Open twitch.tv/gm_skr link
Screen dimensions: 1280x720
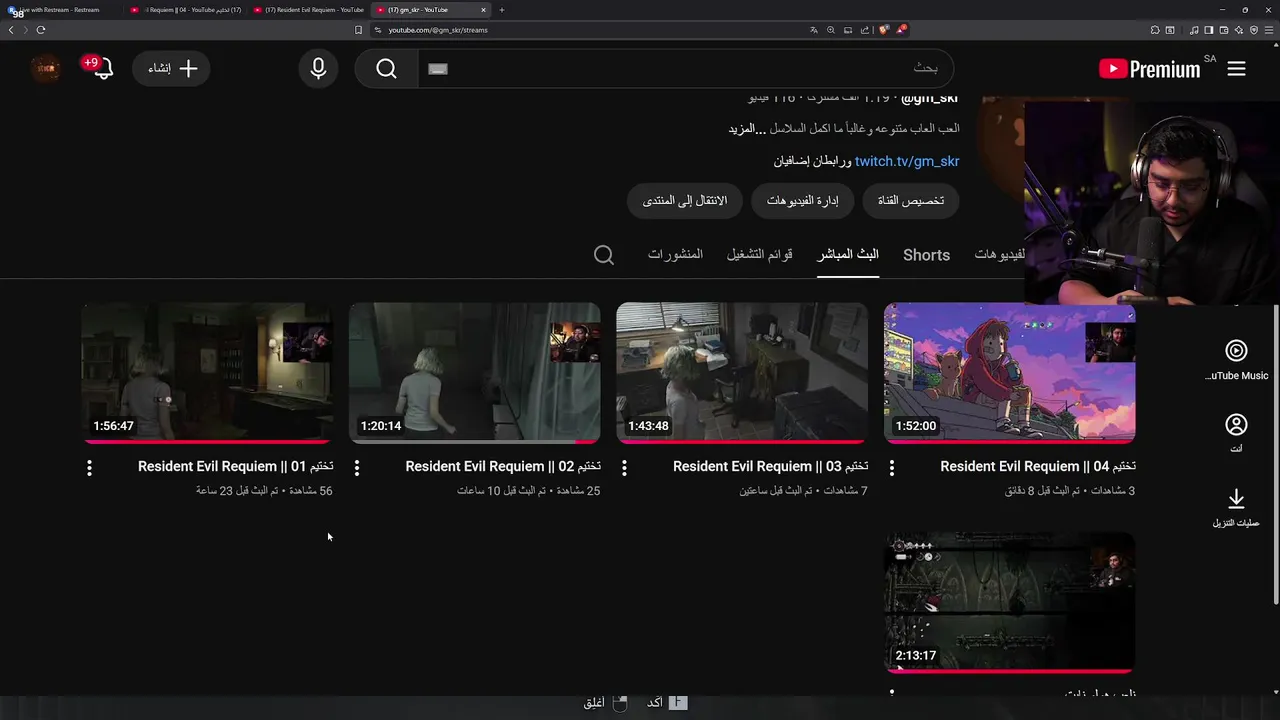click(907, 161)
